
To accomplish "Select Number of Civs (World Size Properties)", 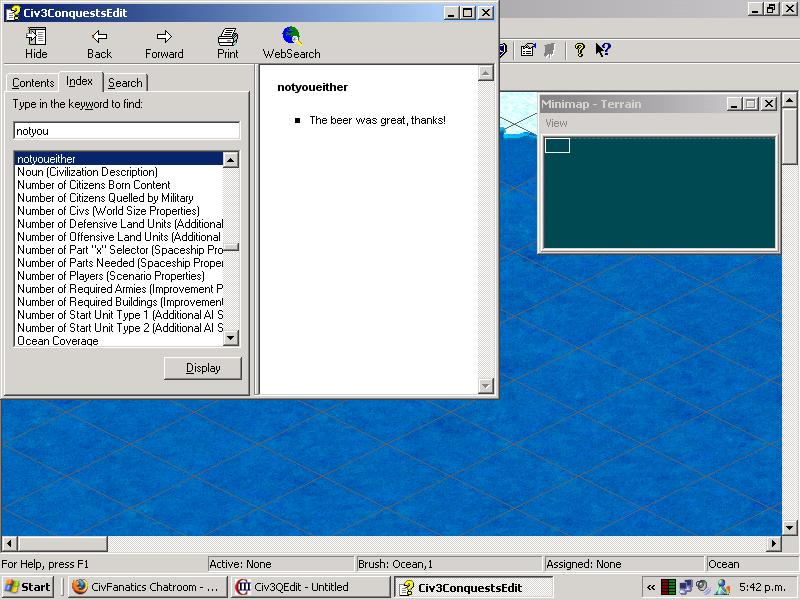I will [119, 211].
